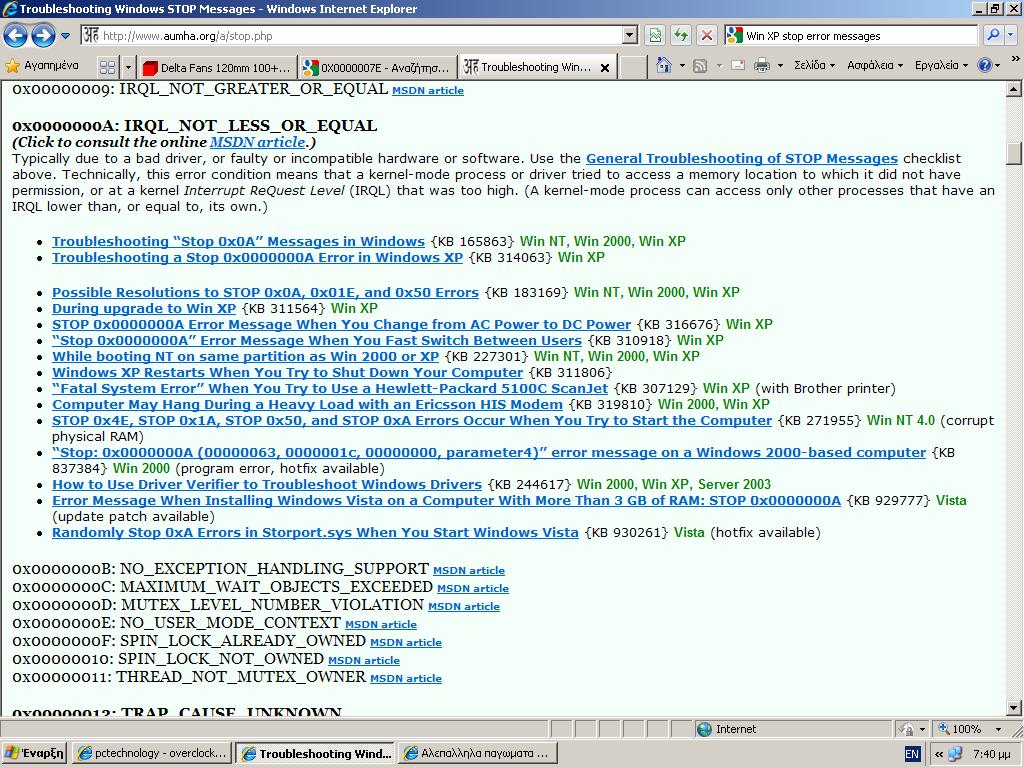Click the Print icon
This screenshot has height=768, width=1024.
[761, 65]
